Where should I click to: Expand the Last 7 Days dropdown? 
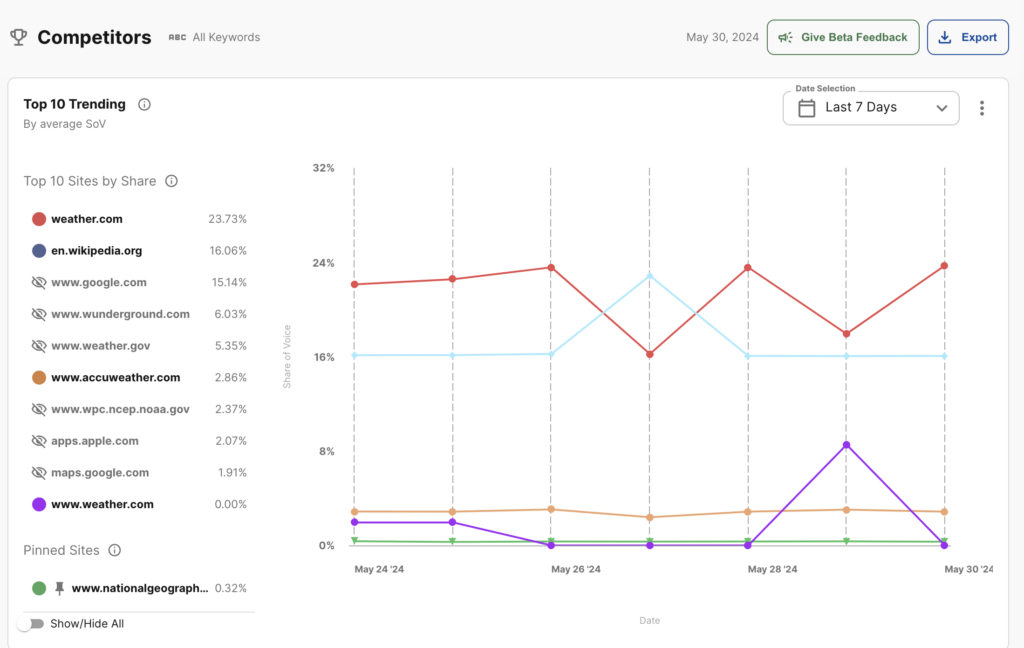(870, 108)
